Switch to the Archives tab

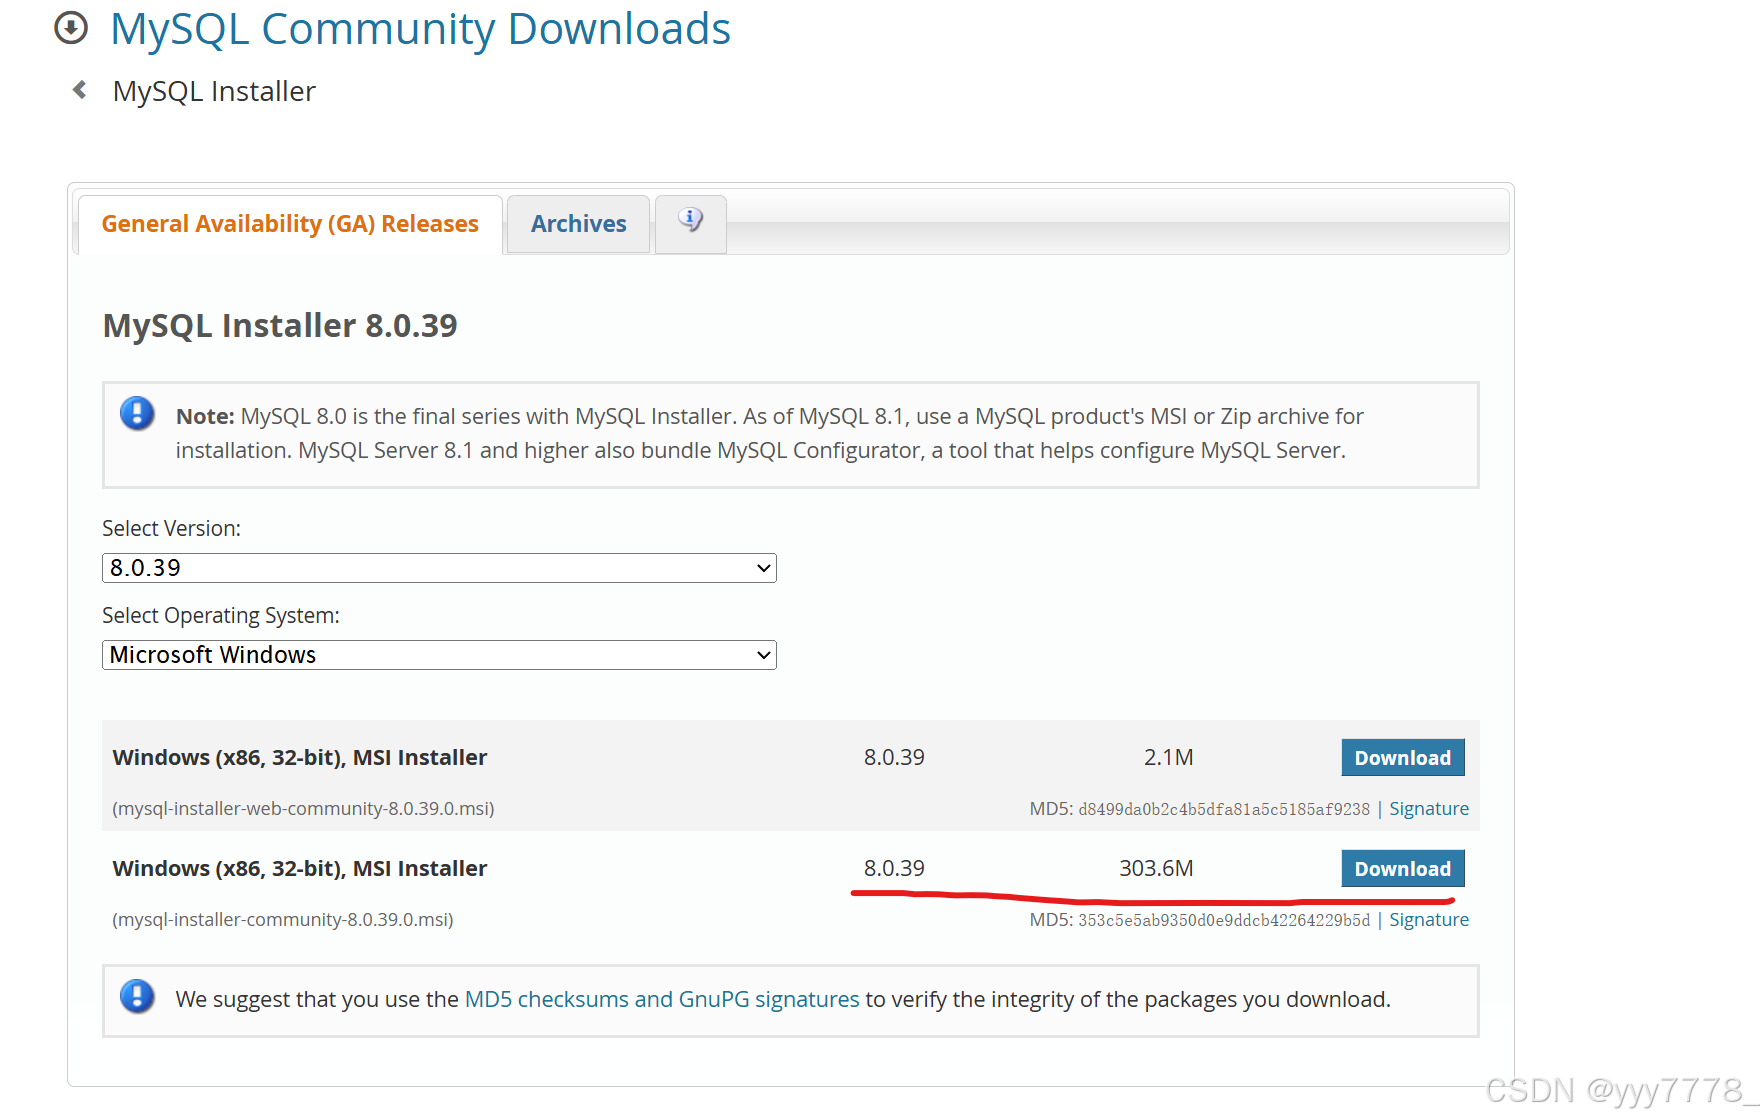pos(578,223)
